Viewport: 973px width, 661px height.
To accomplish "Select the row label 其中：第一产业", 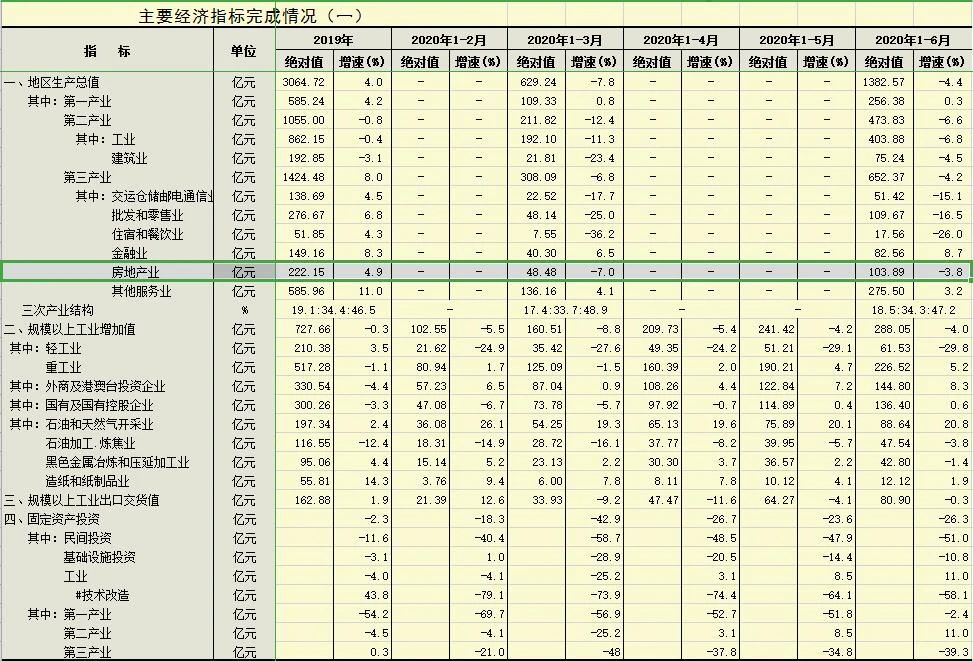I will [69, 101].
